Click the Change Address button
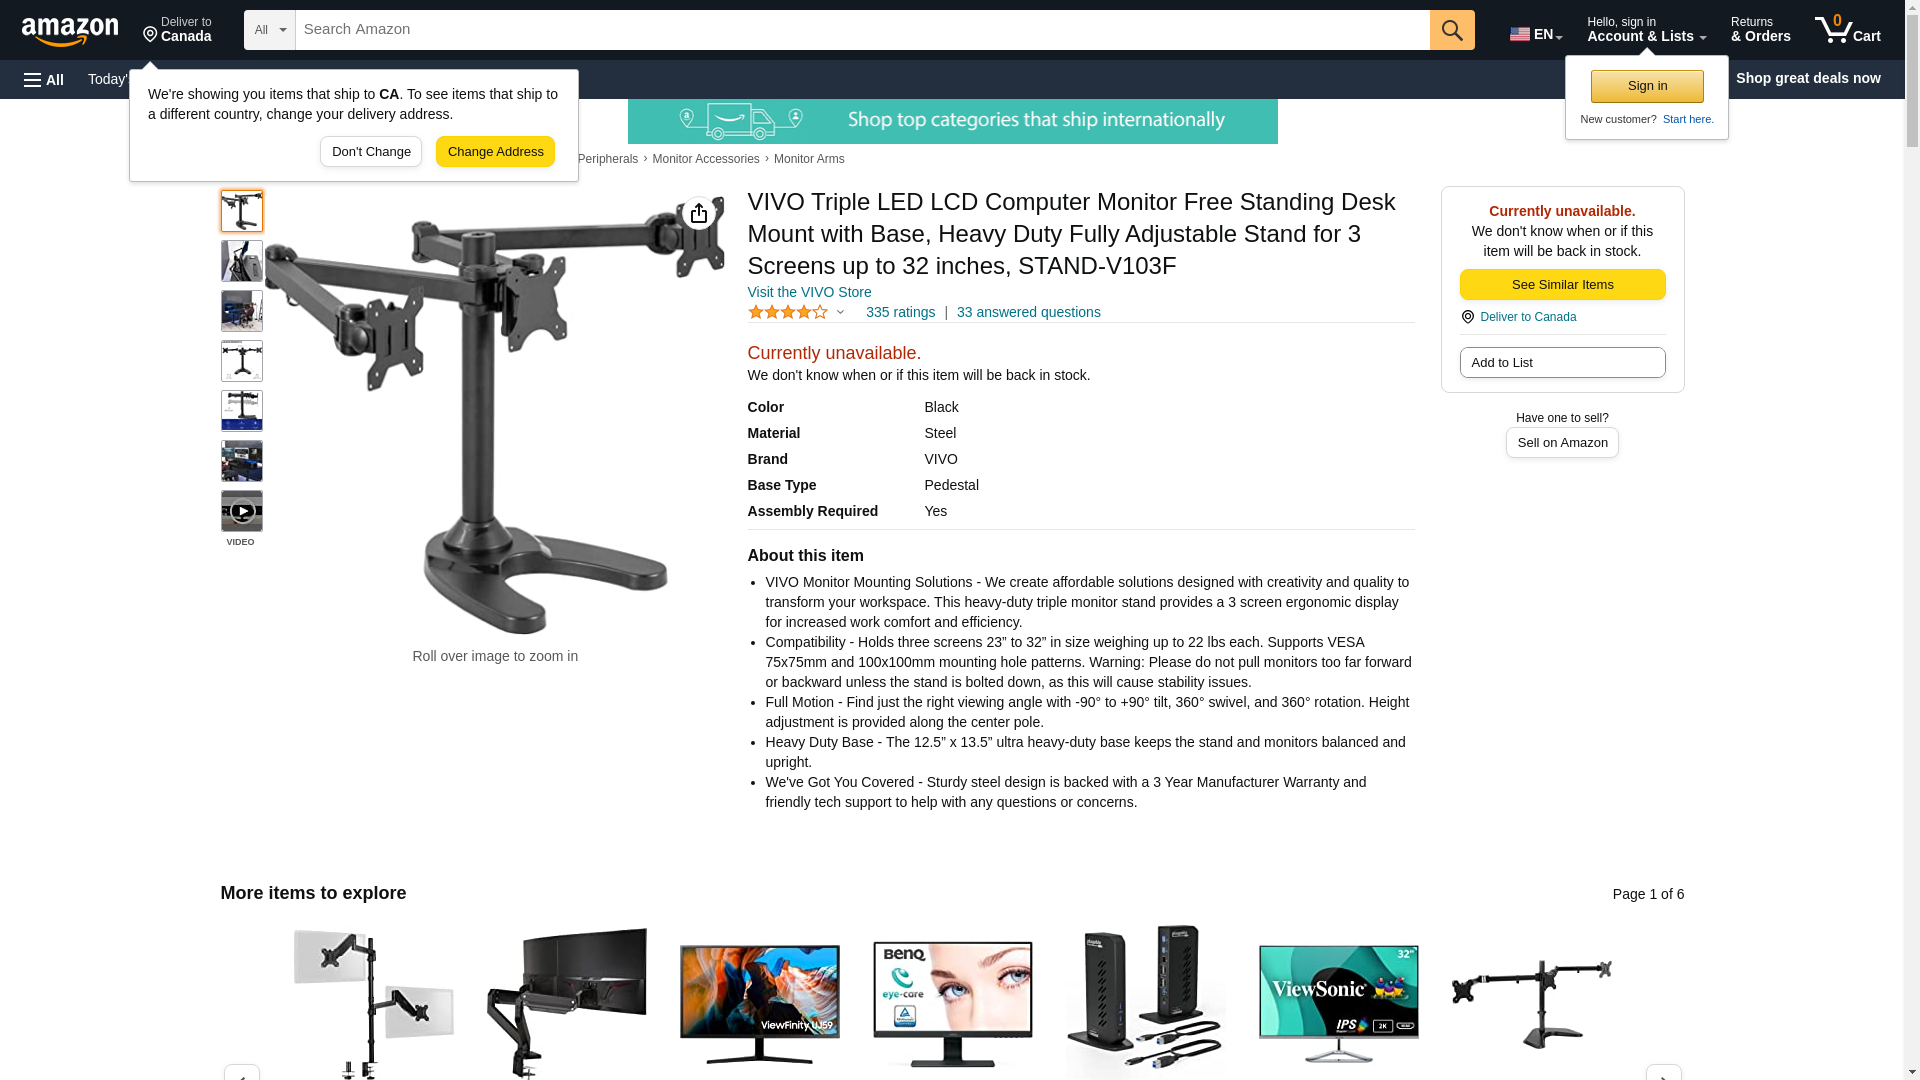 (x=495, y=152)
